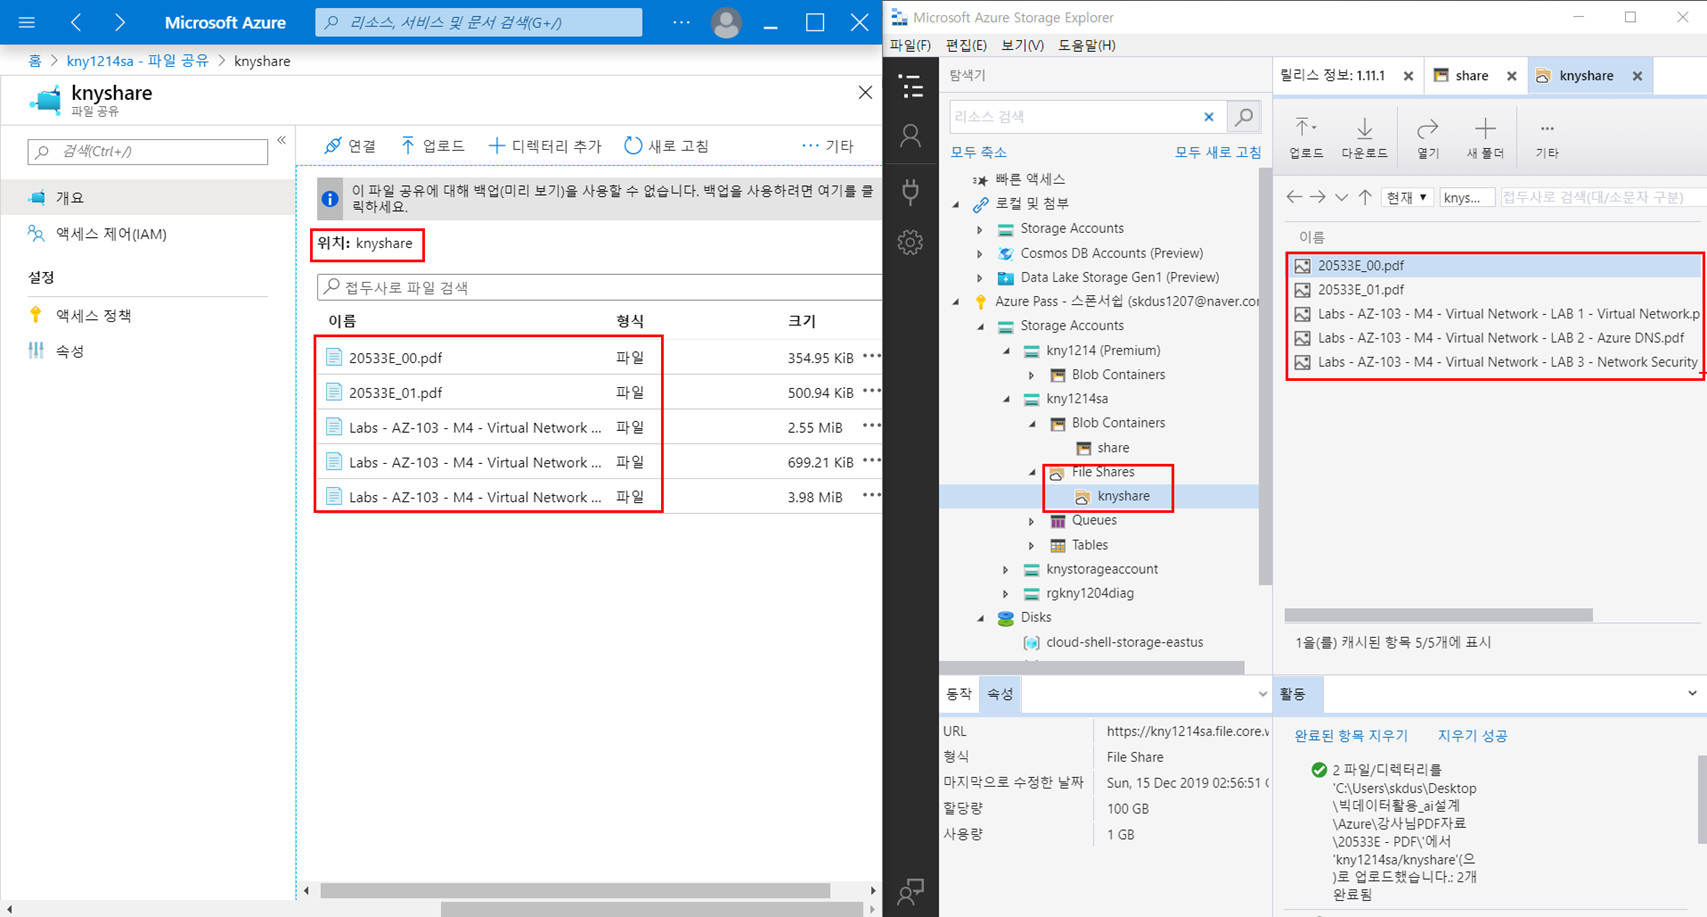Image resolution: width=1707 pixels, height=917 pixels.
Task: Select 20533E_00.pdf in the Azure file list
Action: click(395, 358)
